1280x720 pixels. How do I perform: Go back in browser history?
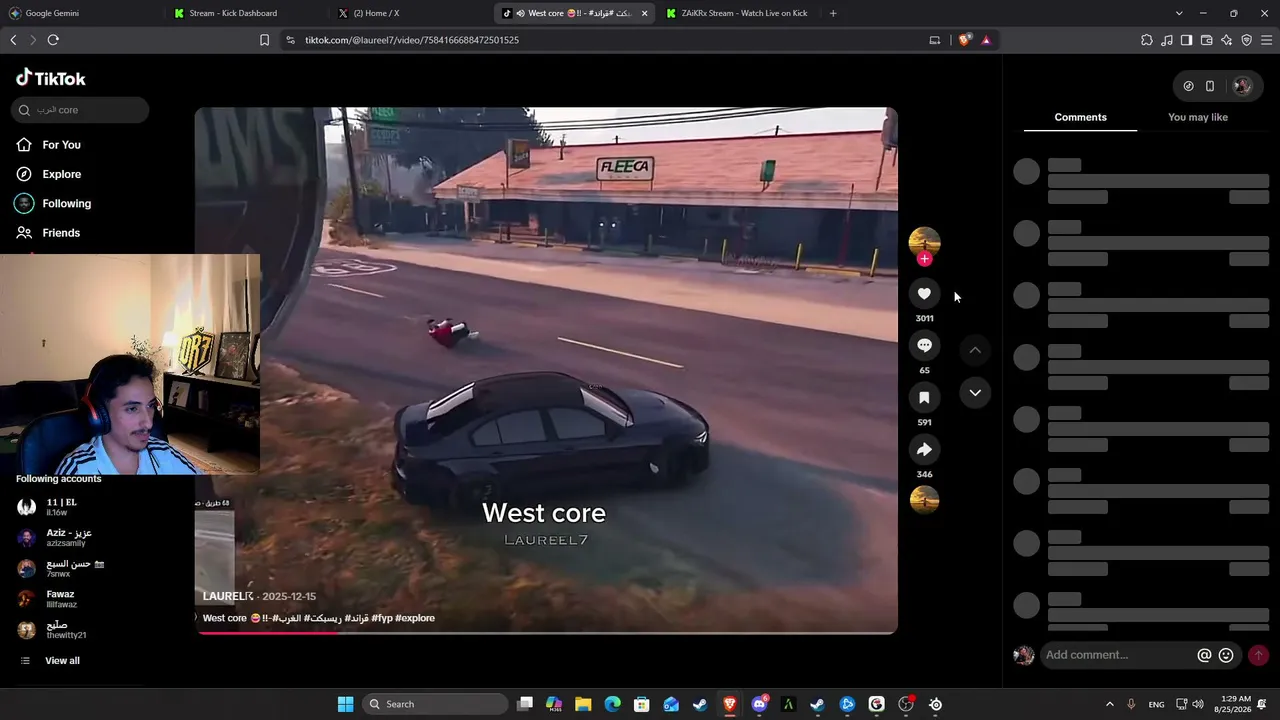point(13,40)
